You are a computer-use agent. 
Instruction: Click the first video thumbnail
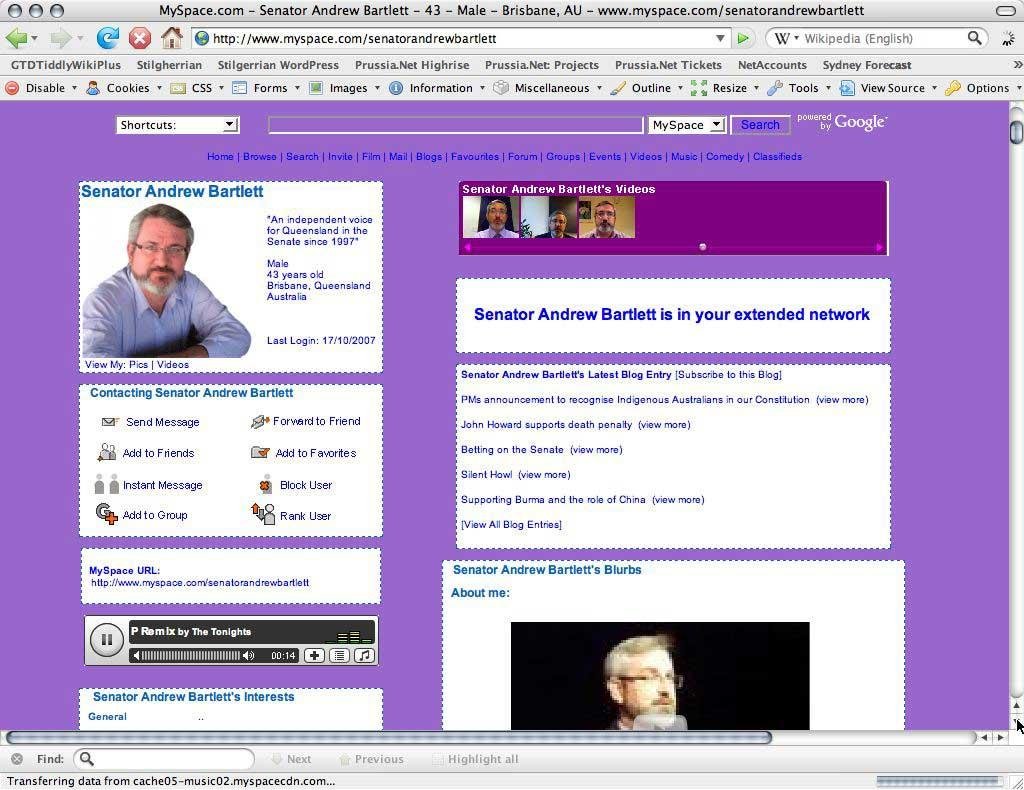click(491, 217)
